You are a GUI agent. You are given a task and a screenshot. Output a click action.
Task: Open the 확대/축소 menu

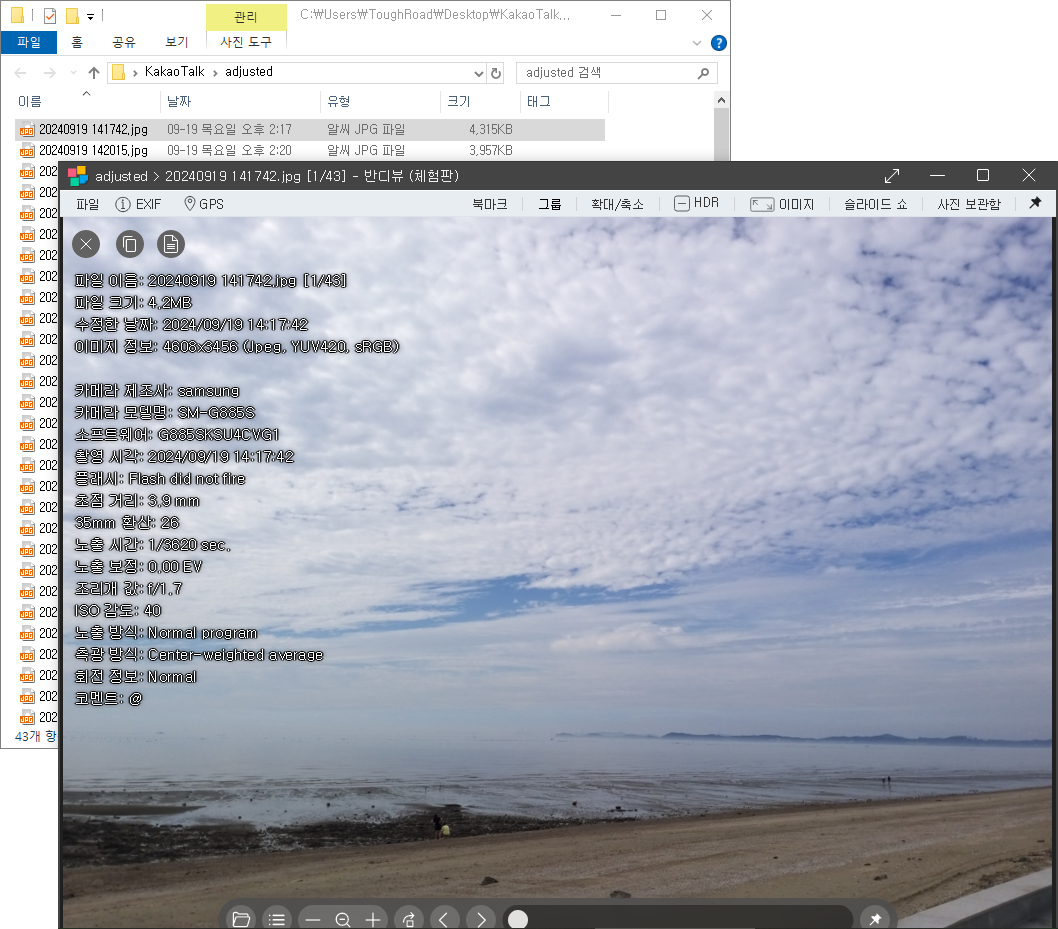(x=617, y=204)
